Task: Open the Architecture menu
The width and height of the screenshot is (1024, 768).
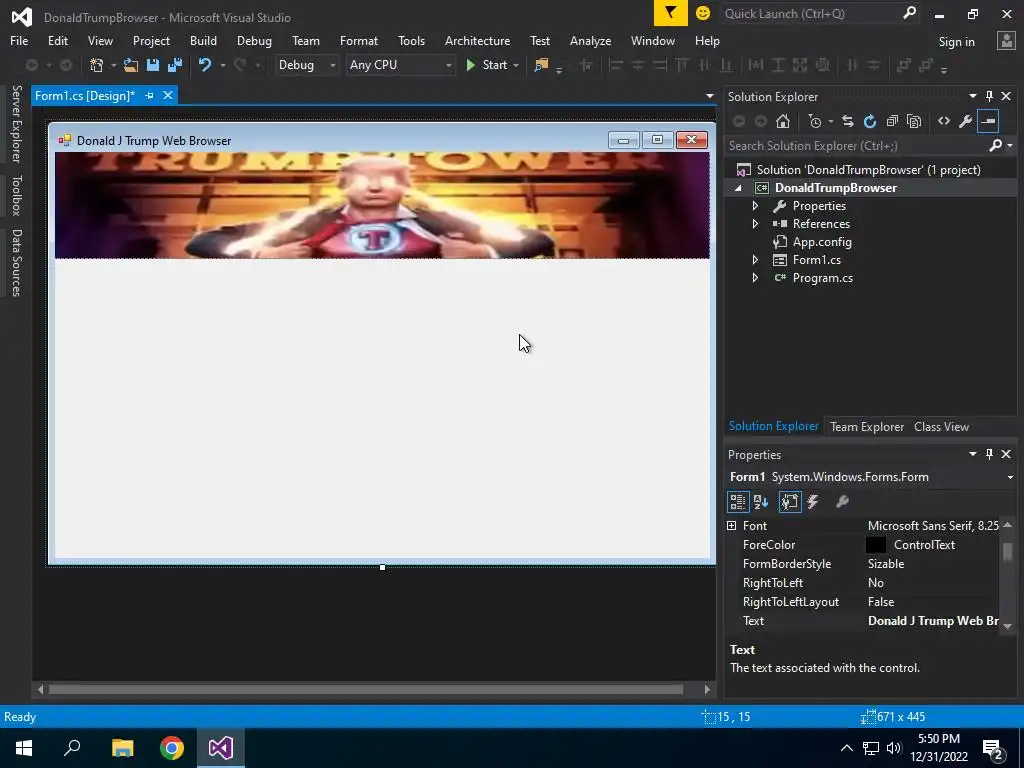Action: click(477, 40)
